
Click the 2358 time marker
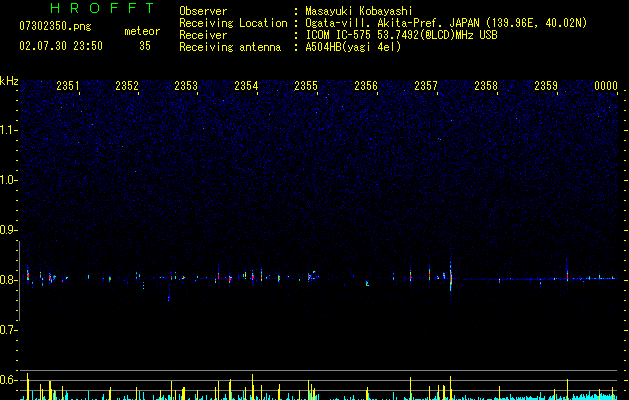coord(486,86)
